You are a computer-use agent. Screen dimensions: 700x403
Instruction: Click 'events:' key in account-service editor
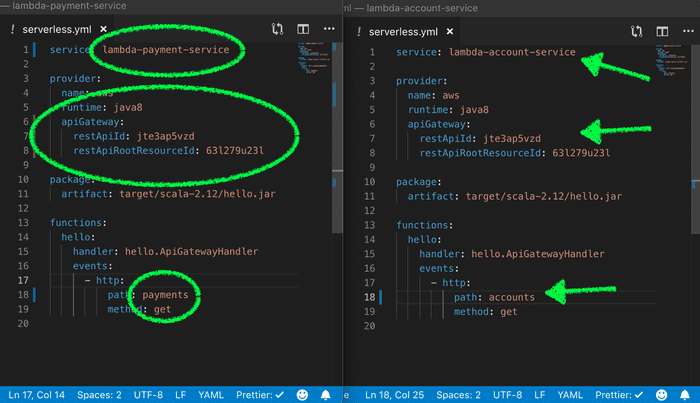[x=439, y=268]
